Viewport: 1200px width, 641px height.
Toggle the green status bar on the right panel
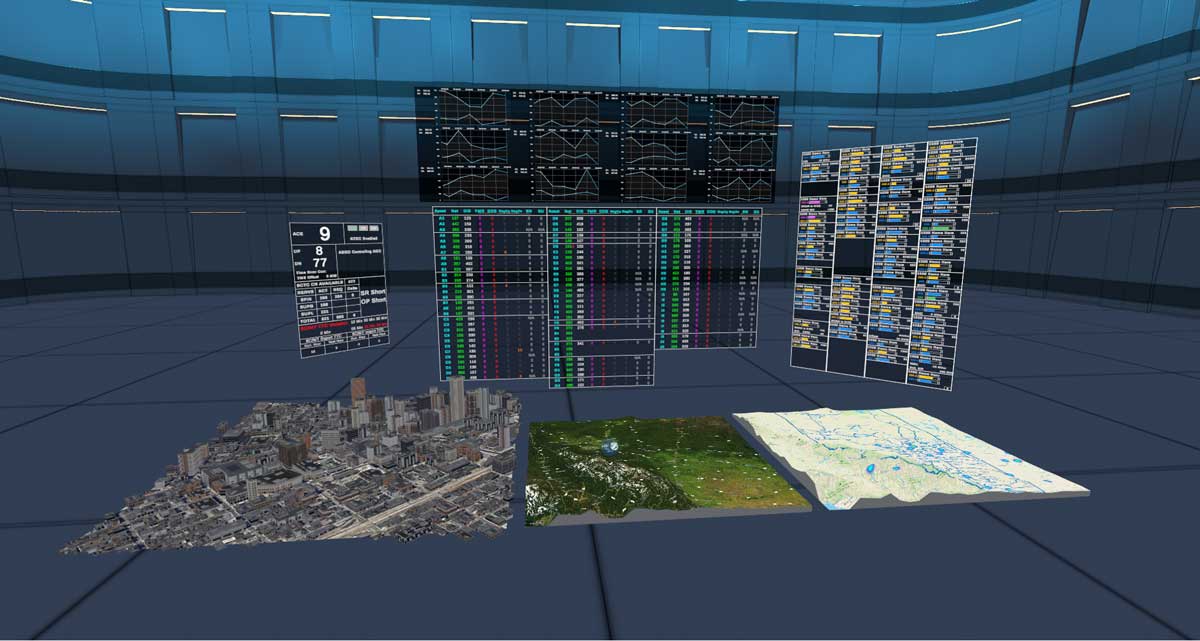pyautogui.click(x=936, y=227)
